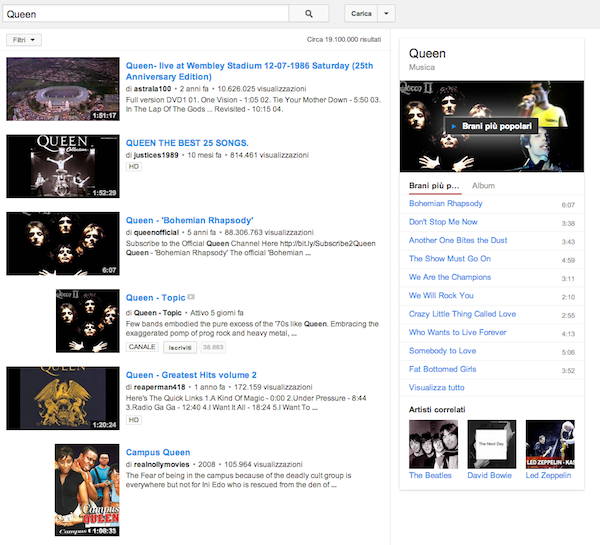Play Crazy Little Thing Called Love
Image resolution: width=600 pixels, height=545 pixels.
(x=462, y=314)
